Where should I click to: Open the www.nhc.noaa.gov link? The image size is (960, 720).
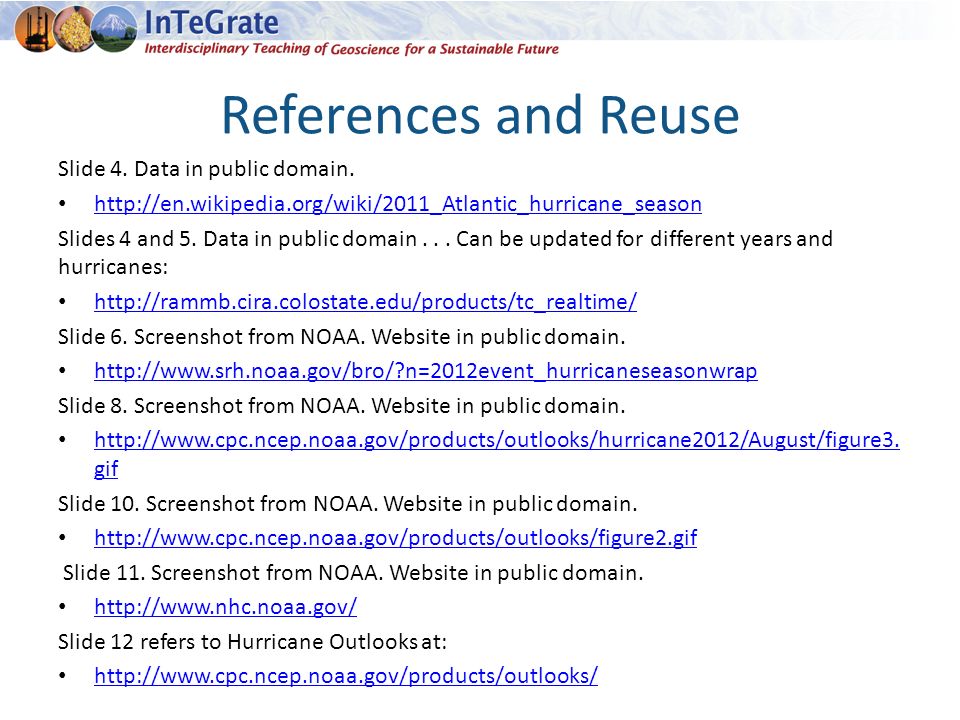tap(225, 607)
